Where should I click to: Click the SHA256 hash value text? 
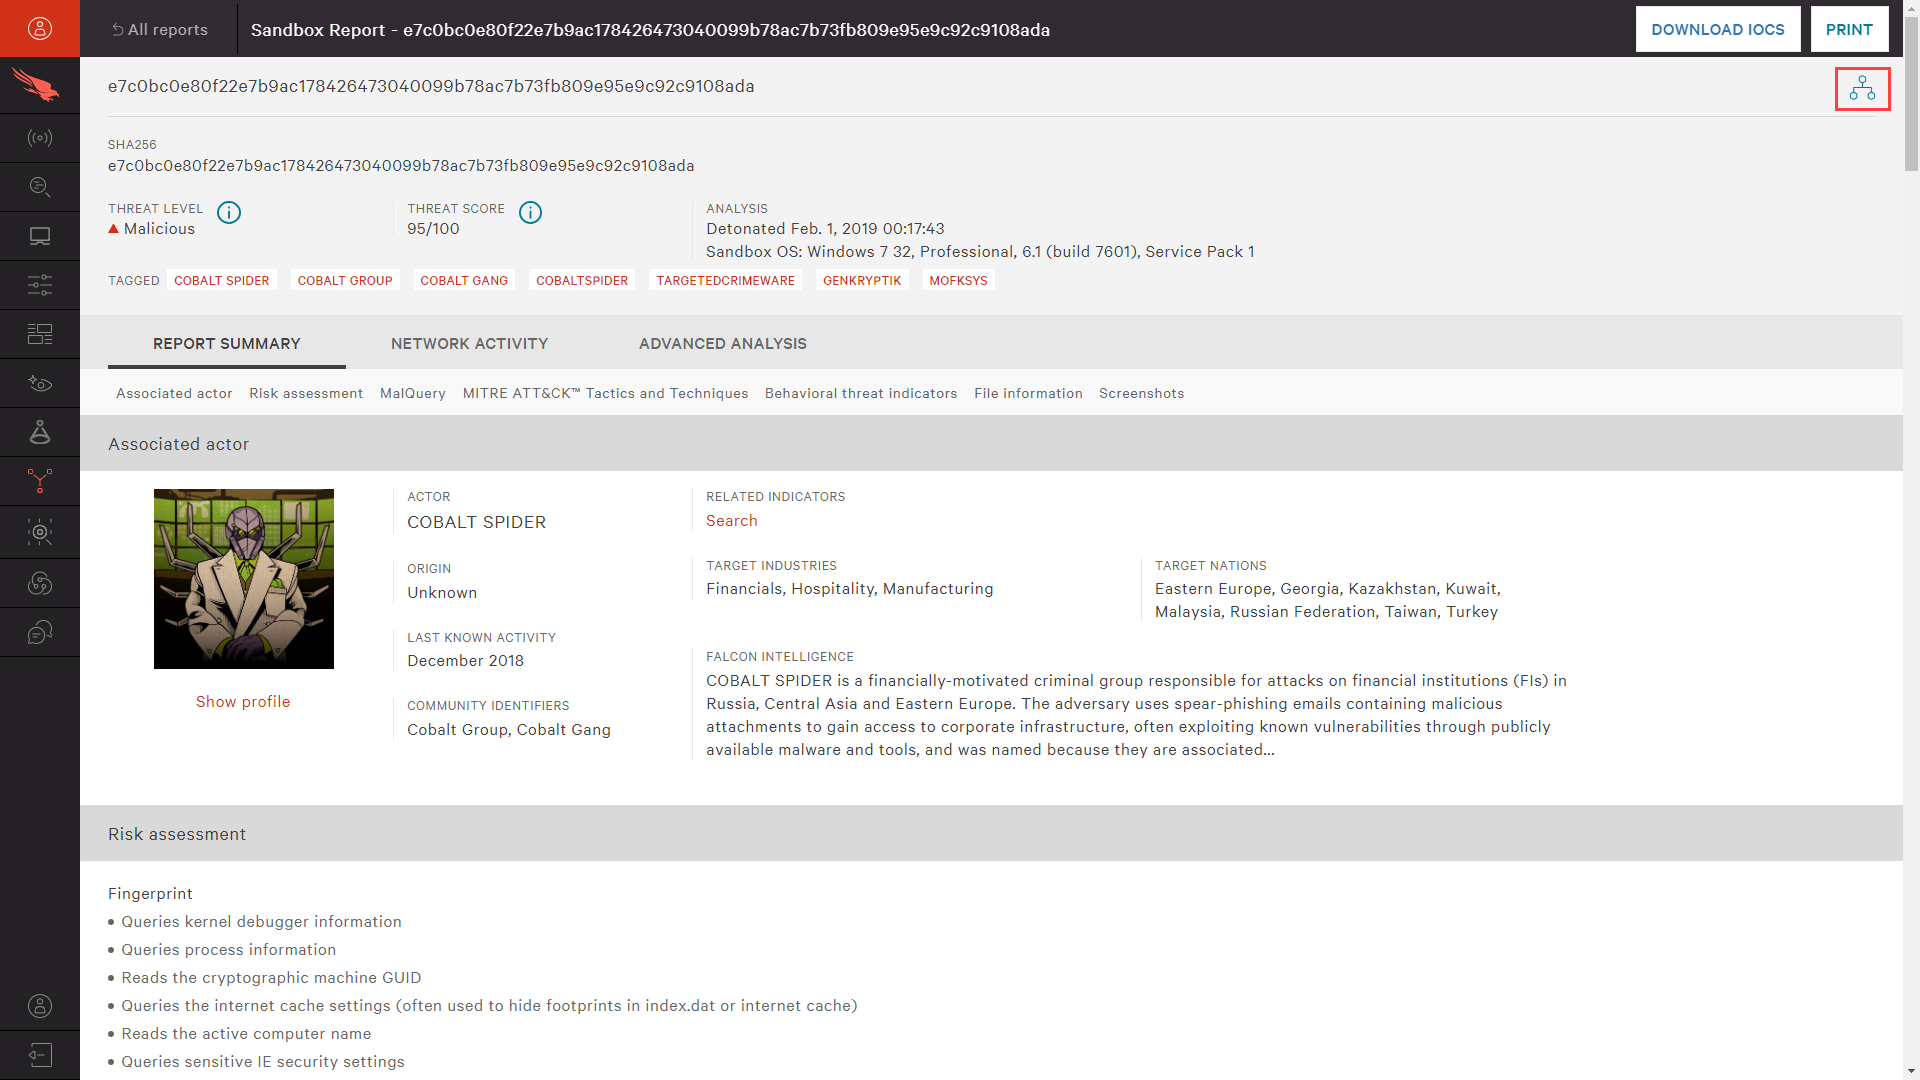[x=401, y=166]
